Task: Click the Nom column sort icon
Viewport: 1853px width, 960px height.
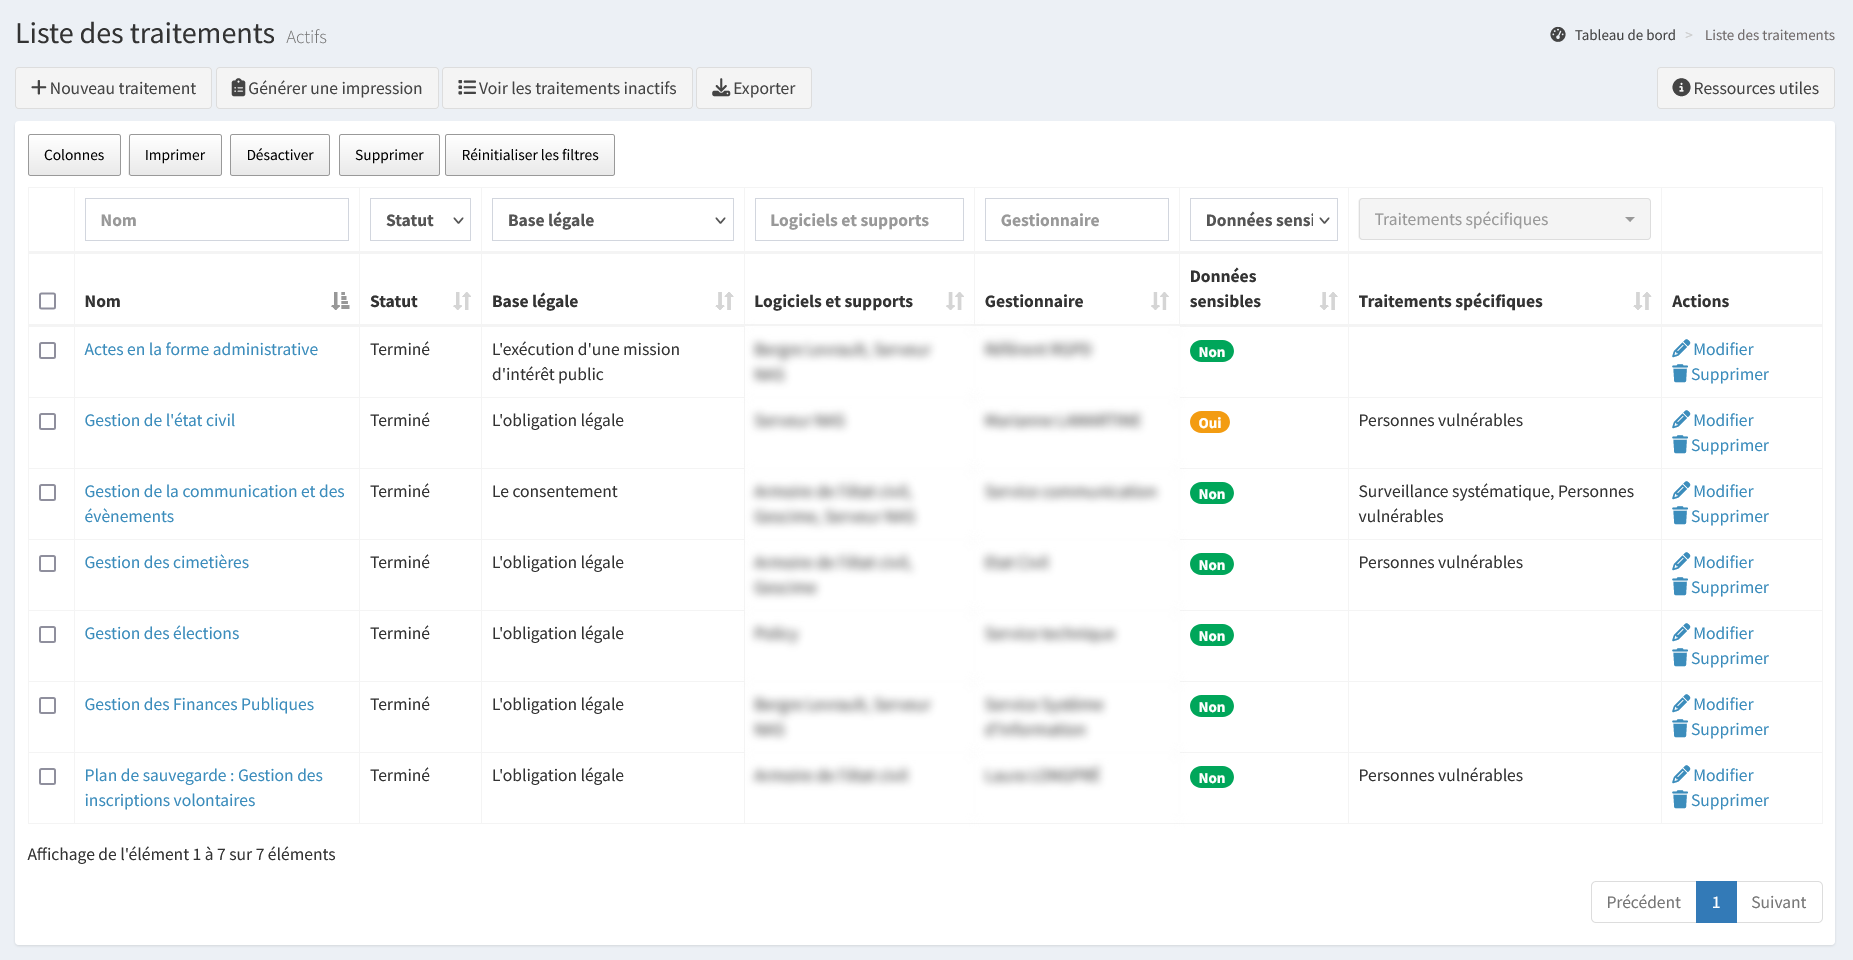Action: tap(340, 301)
